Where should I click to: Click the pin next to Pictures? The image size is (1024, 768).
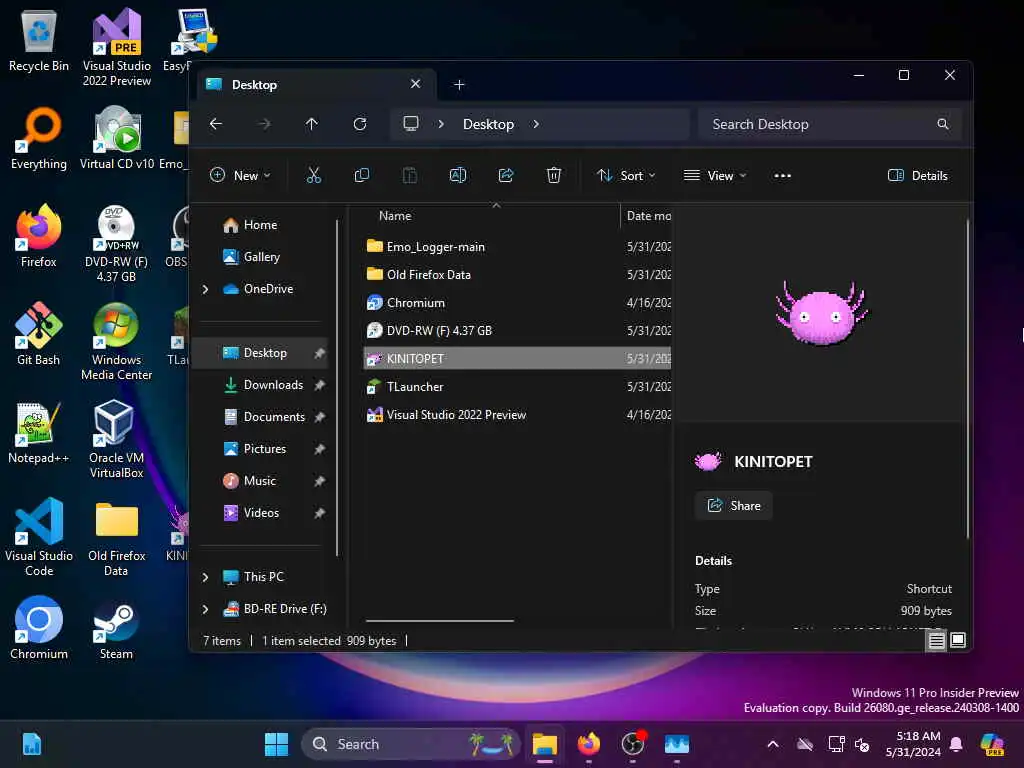(319, 449)
